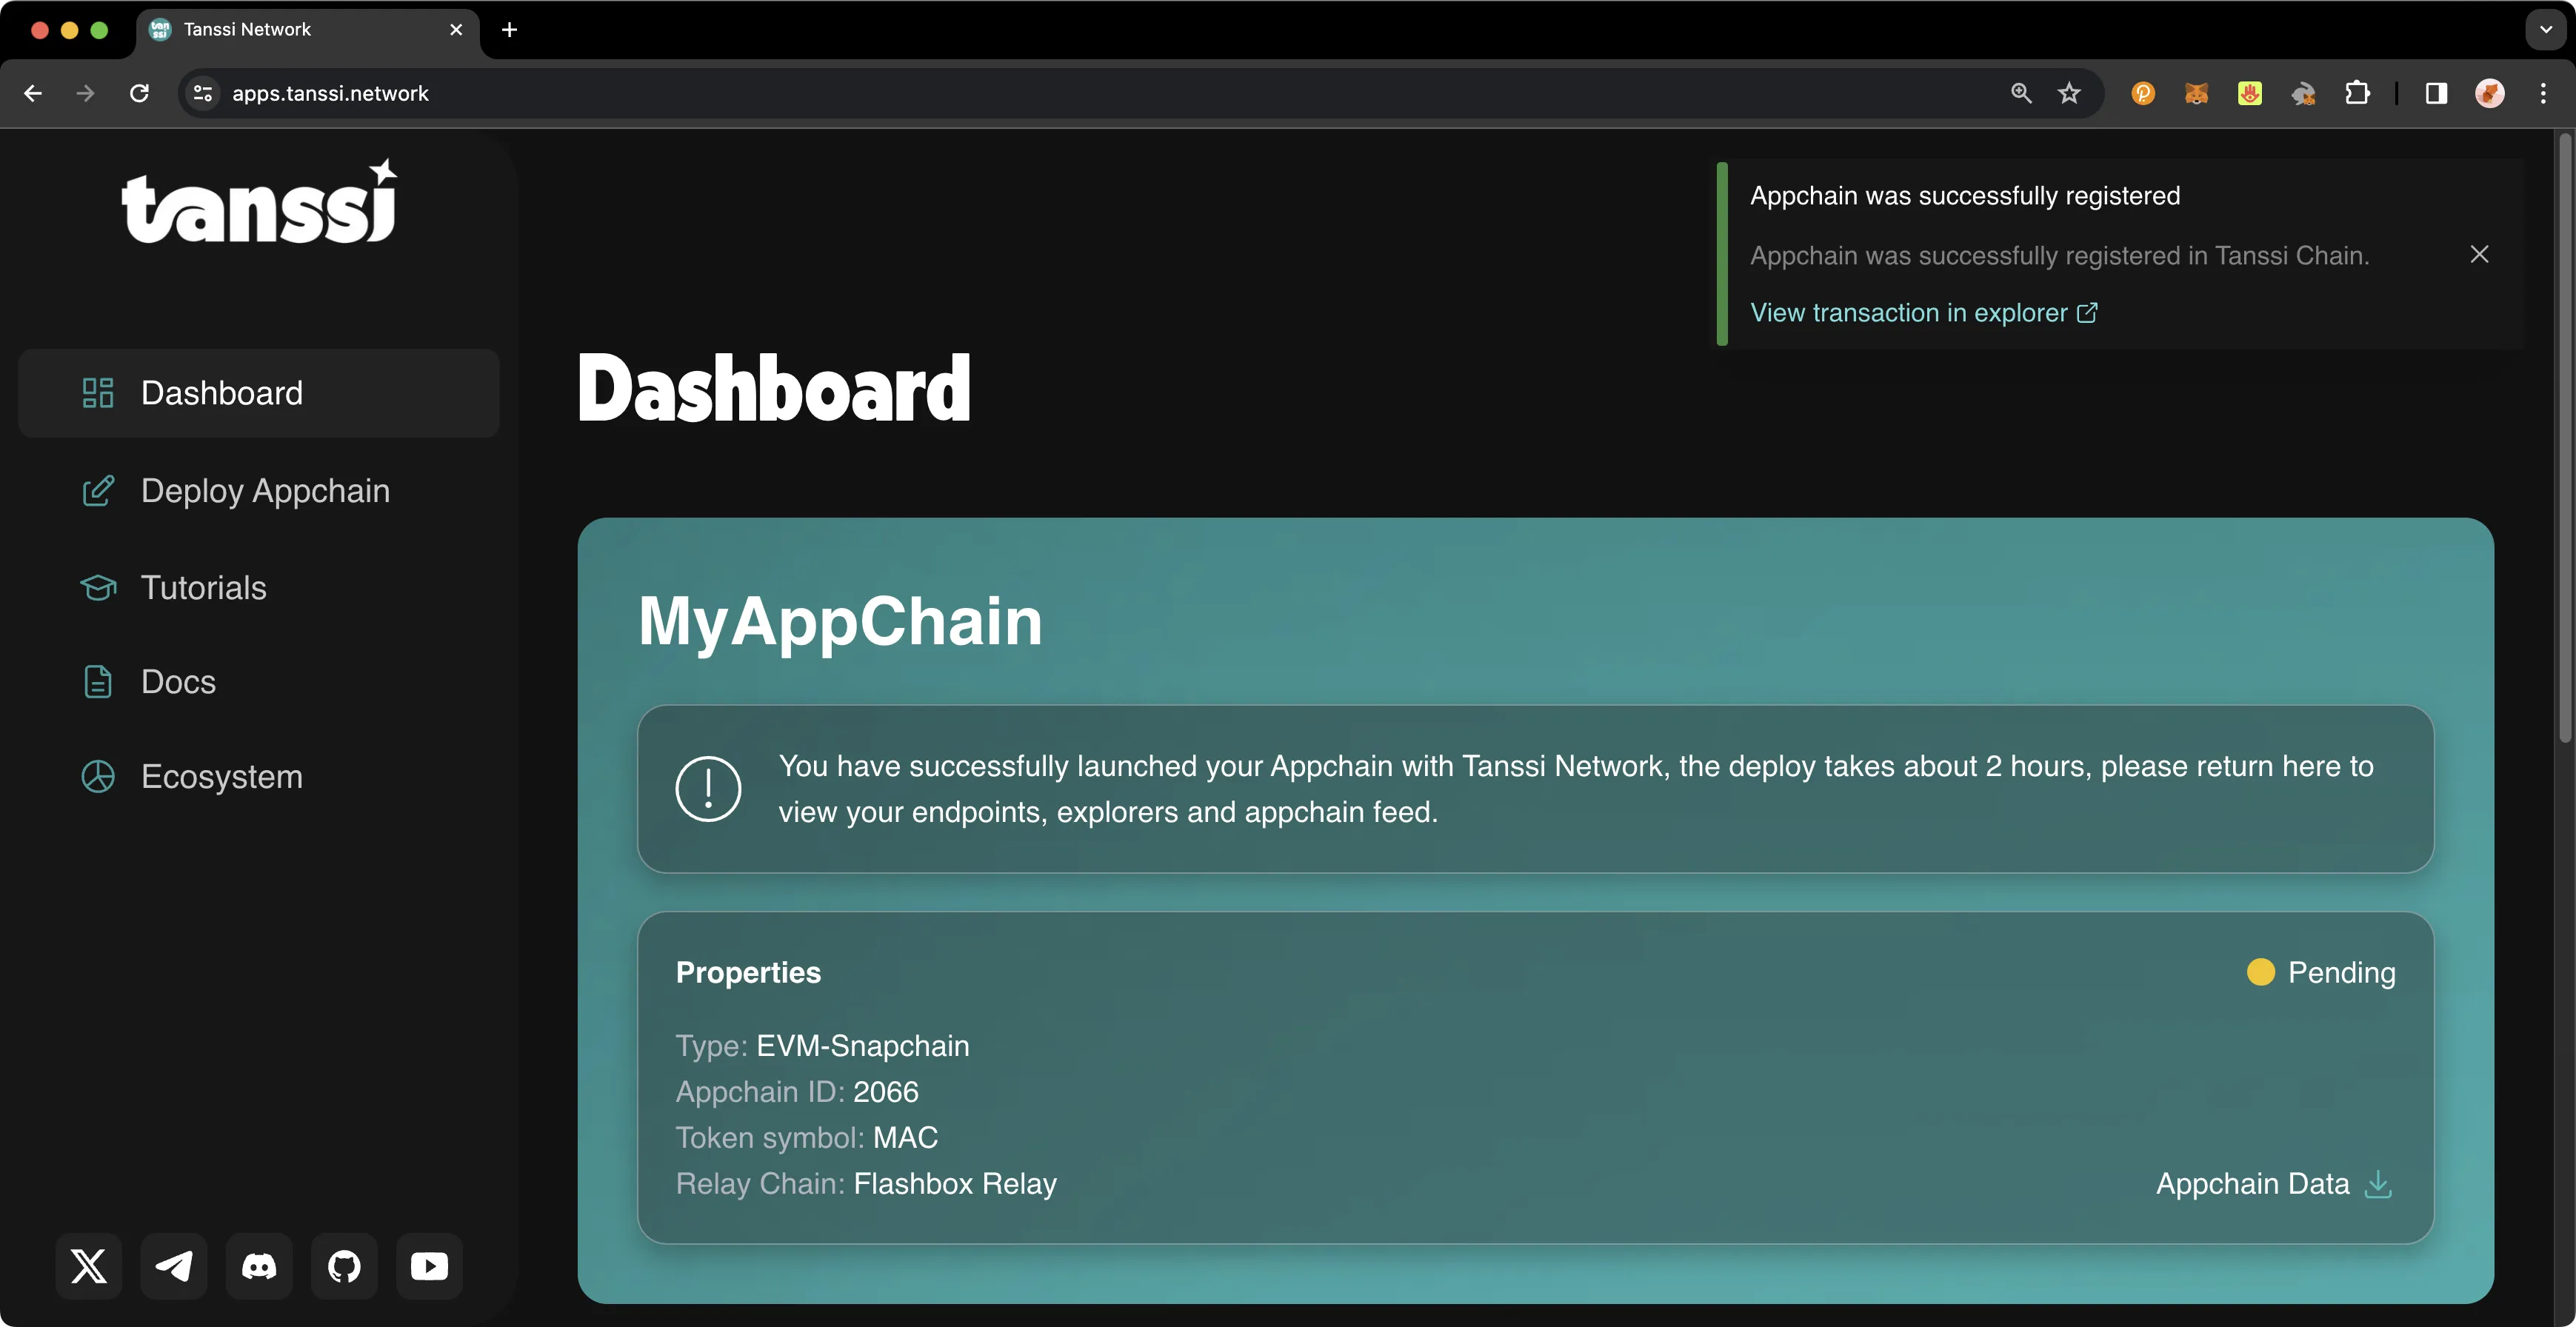
Task: Click the Tanssi logo
Action: pos(259,201)
